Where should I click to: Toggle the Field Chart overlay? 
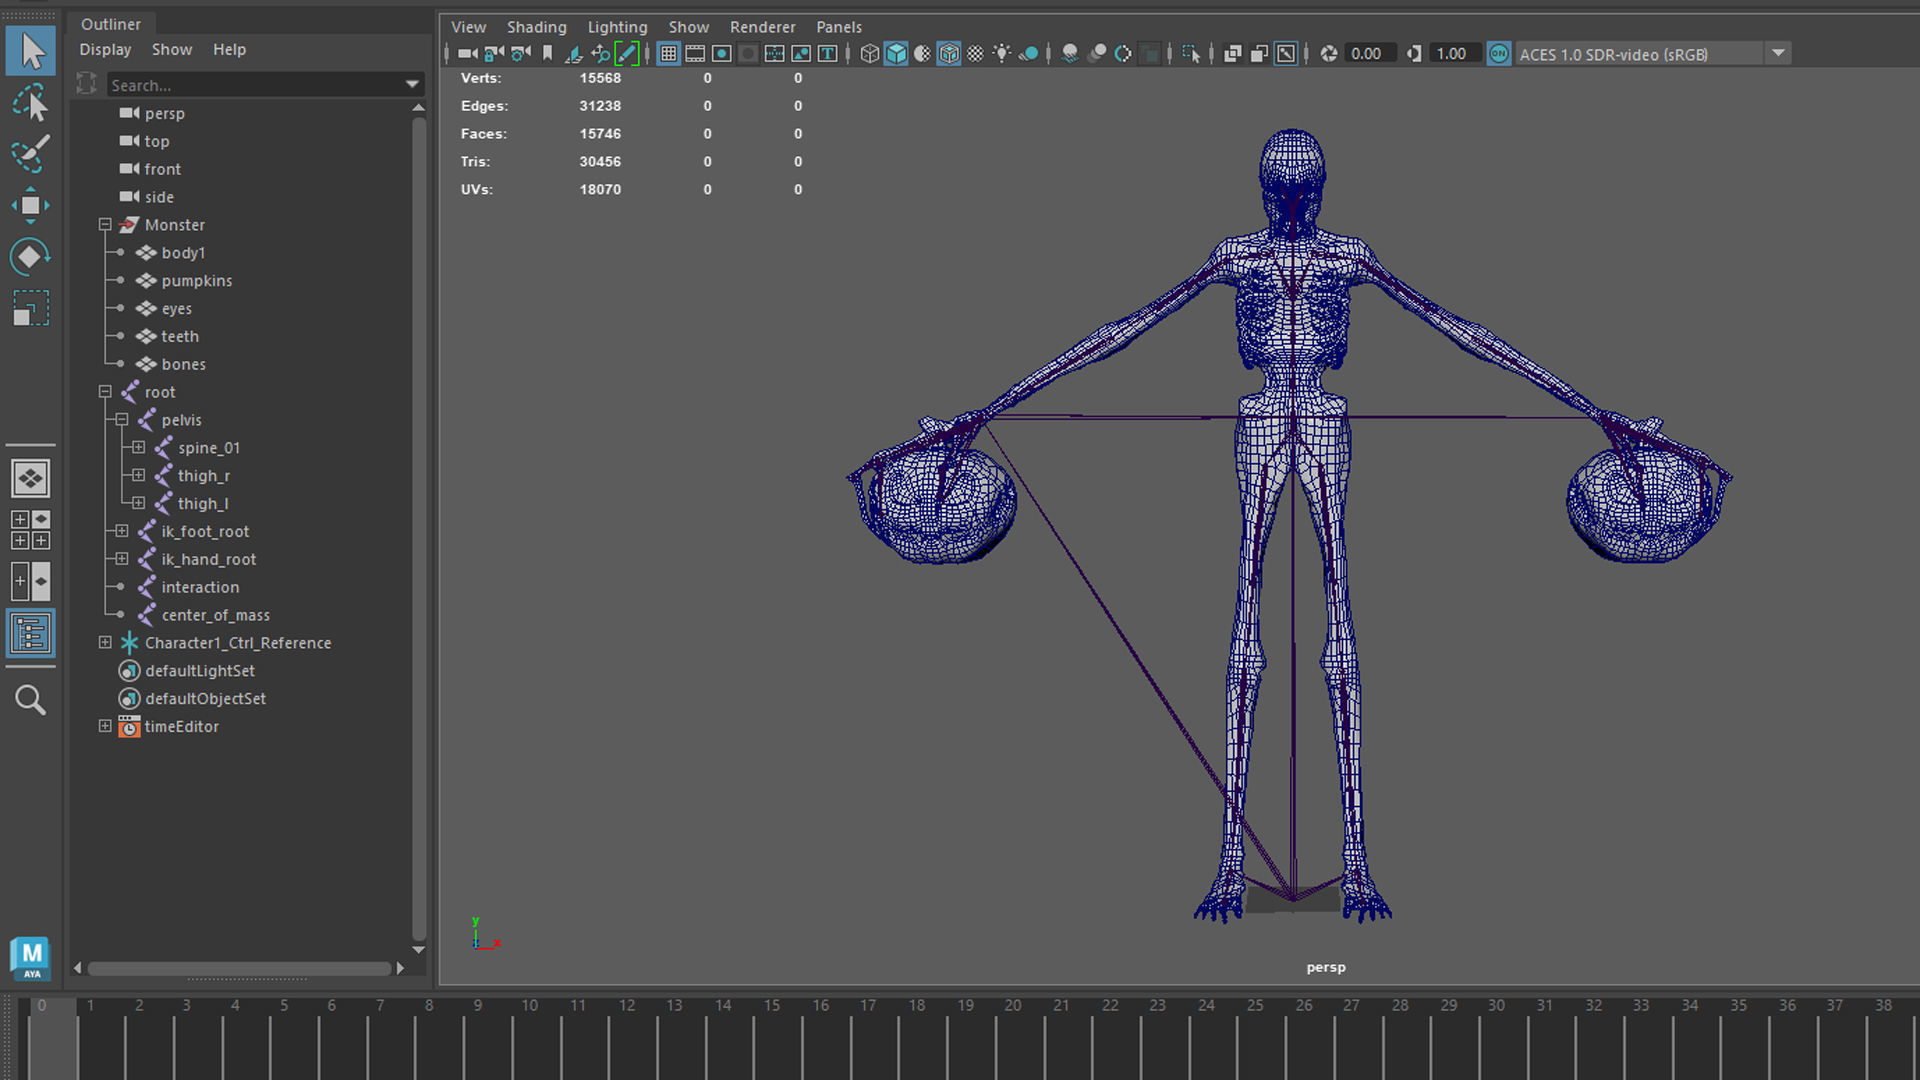coord(774,54)
